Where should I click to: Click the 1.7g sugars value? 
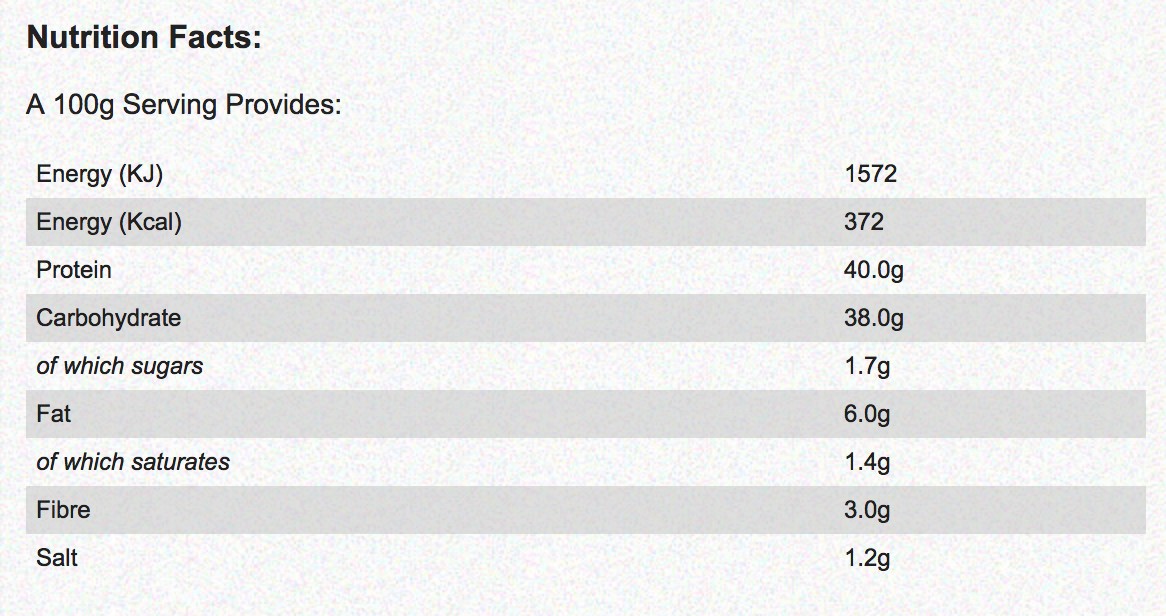(x=867, y=366)
